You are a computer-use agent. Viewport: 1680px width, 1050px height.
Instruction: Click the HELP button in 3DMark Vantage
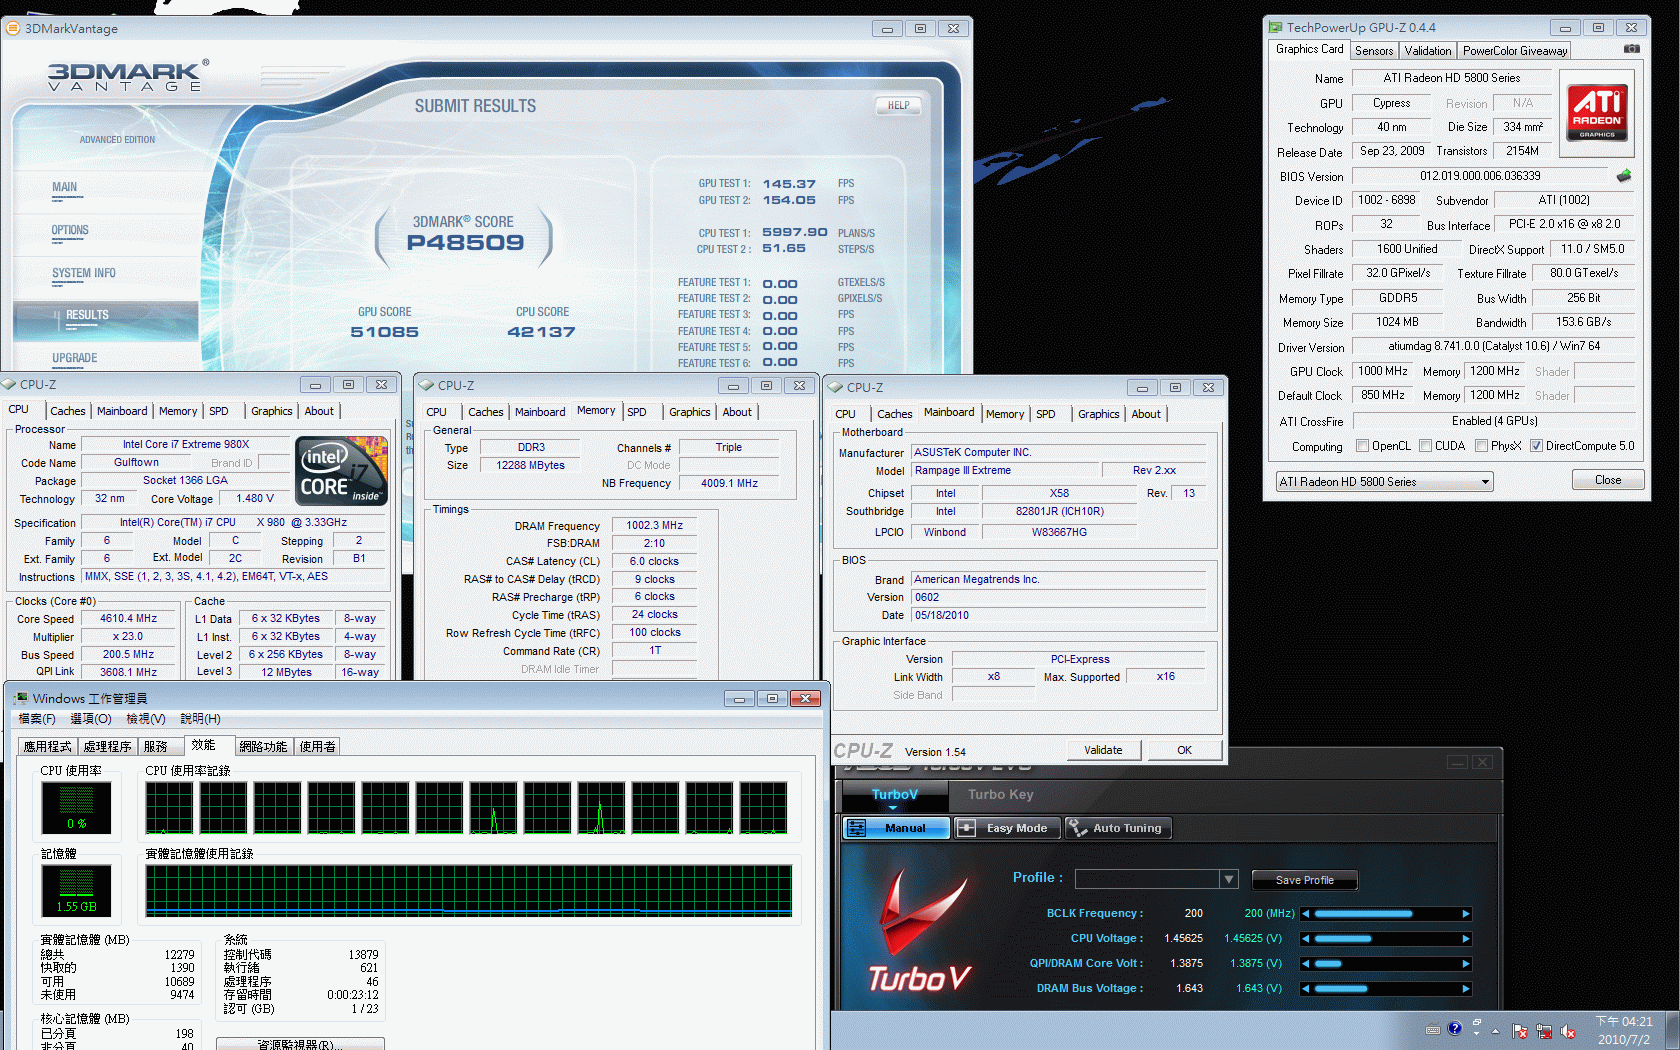point(898,105)
